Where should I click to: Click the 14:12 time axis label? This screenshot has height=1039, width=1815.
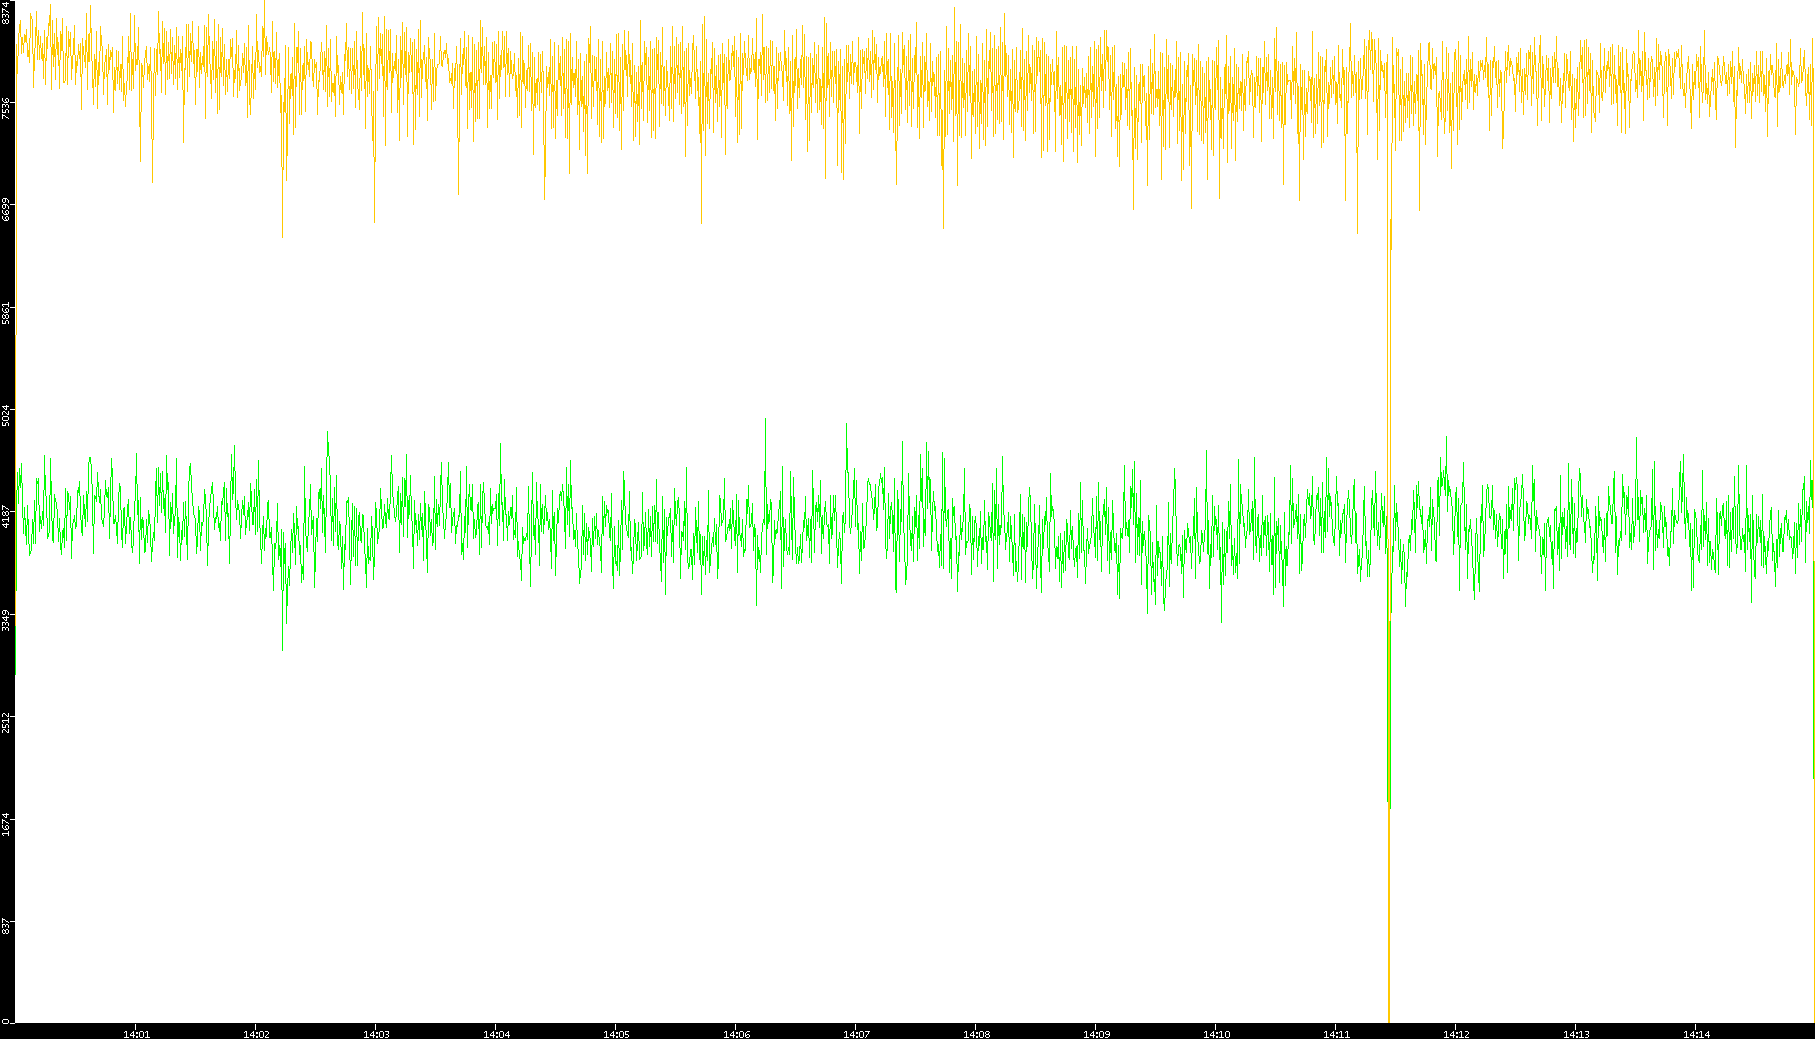(1456, 1033)
